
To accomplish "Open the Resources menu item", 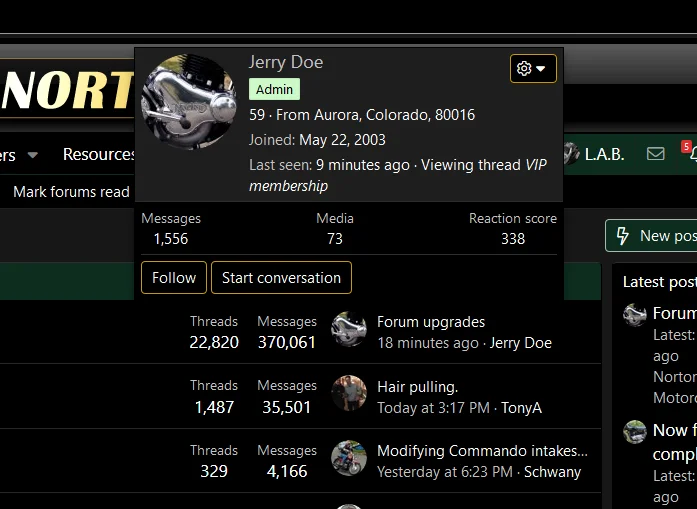I will [x=99, y=154].
